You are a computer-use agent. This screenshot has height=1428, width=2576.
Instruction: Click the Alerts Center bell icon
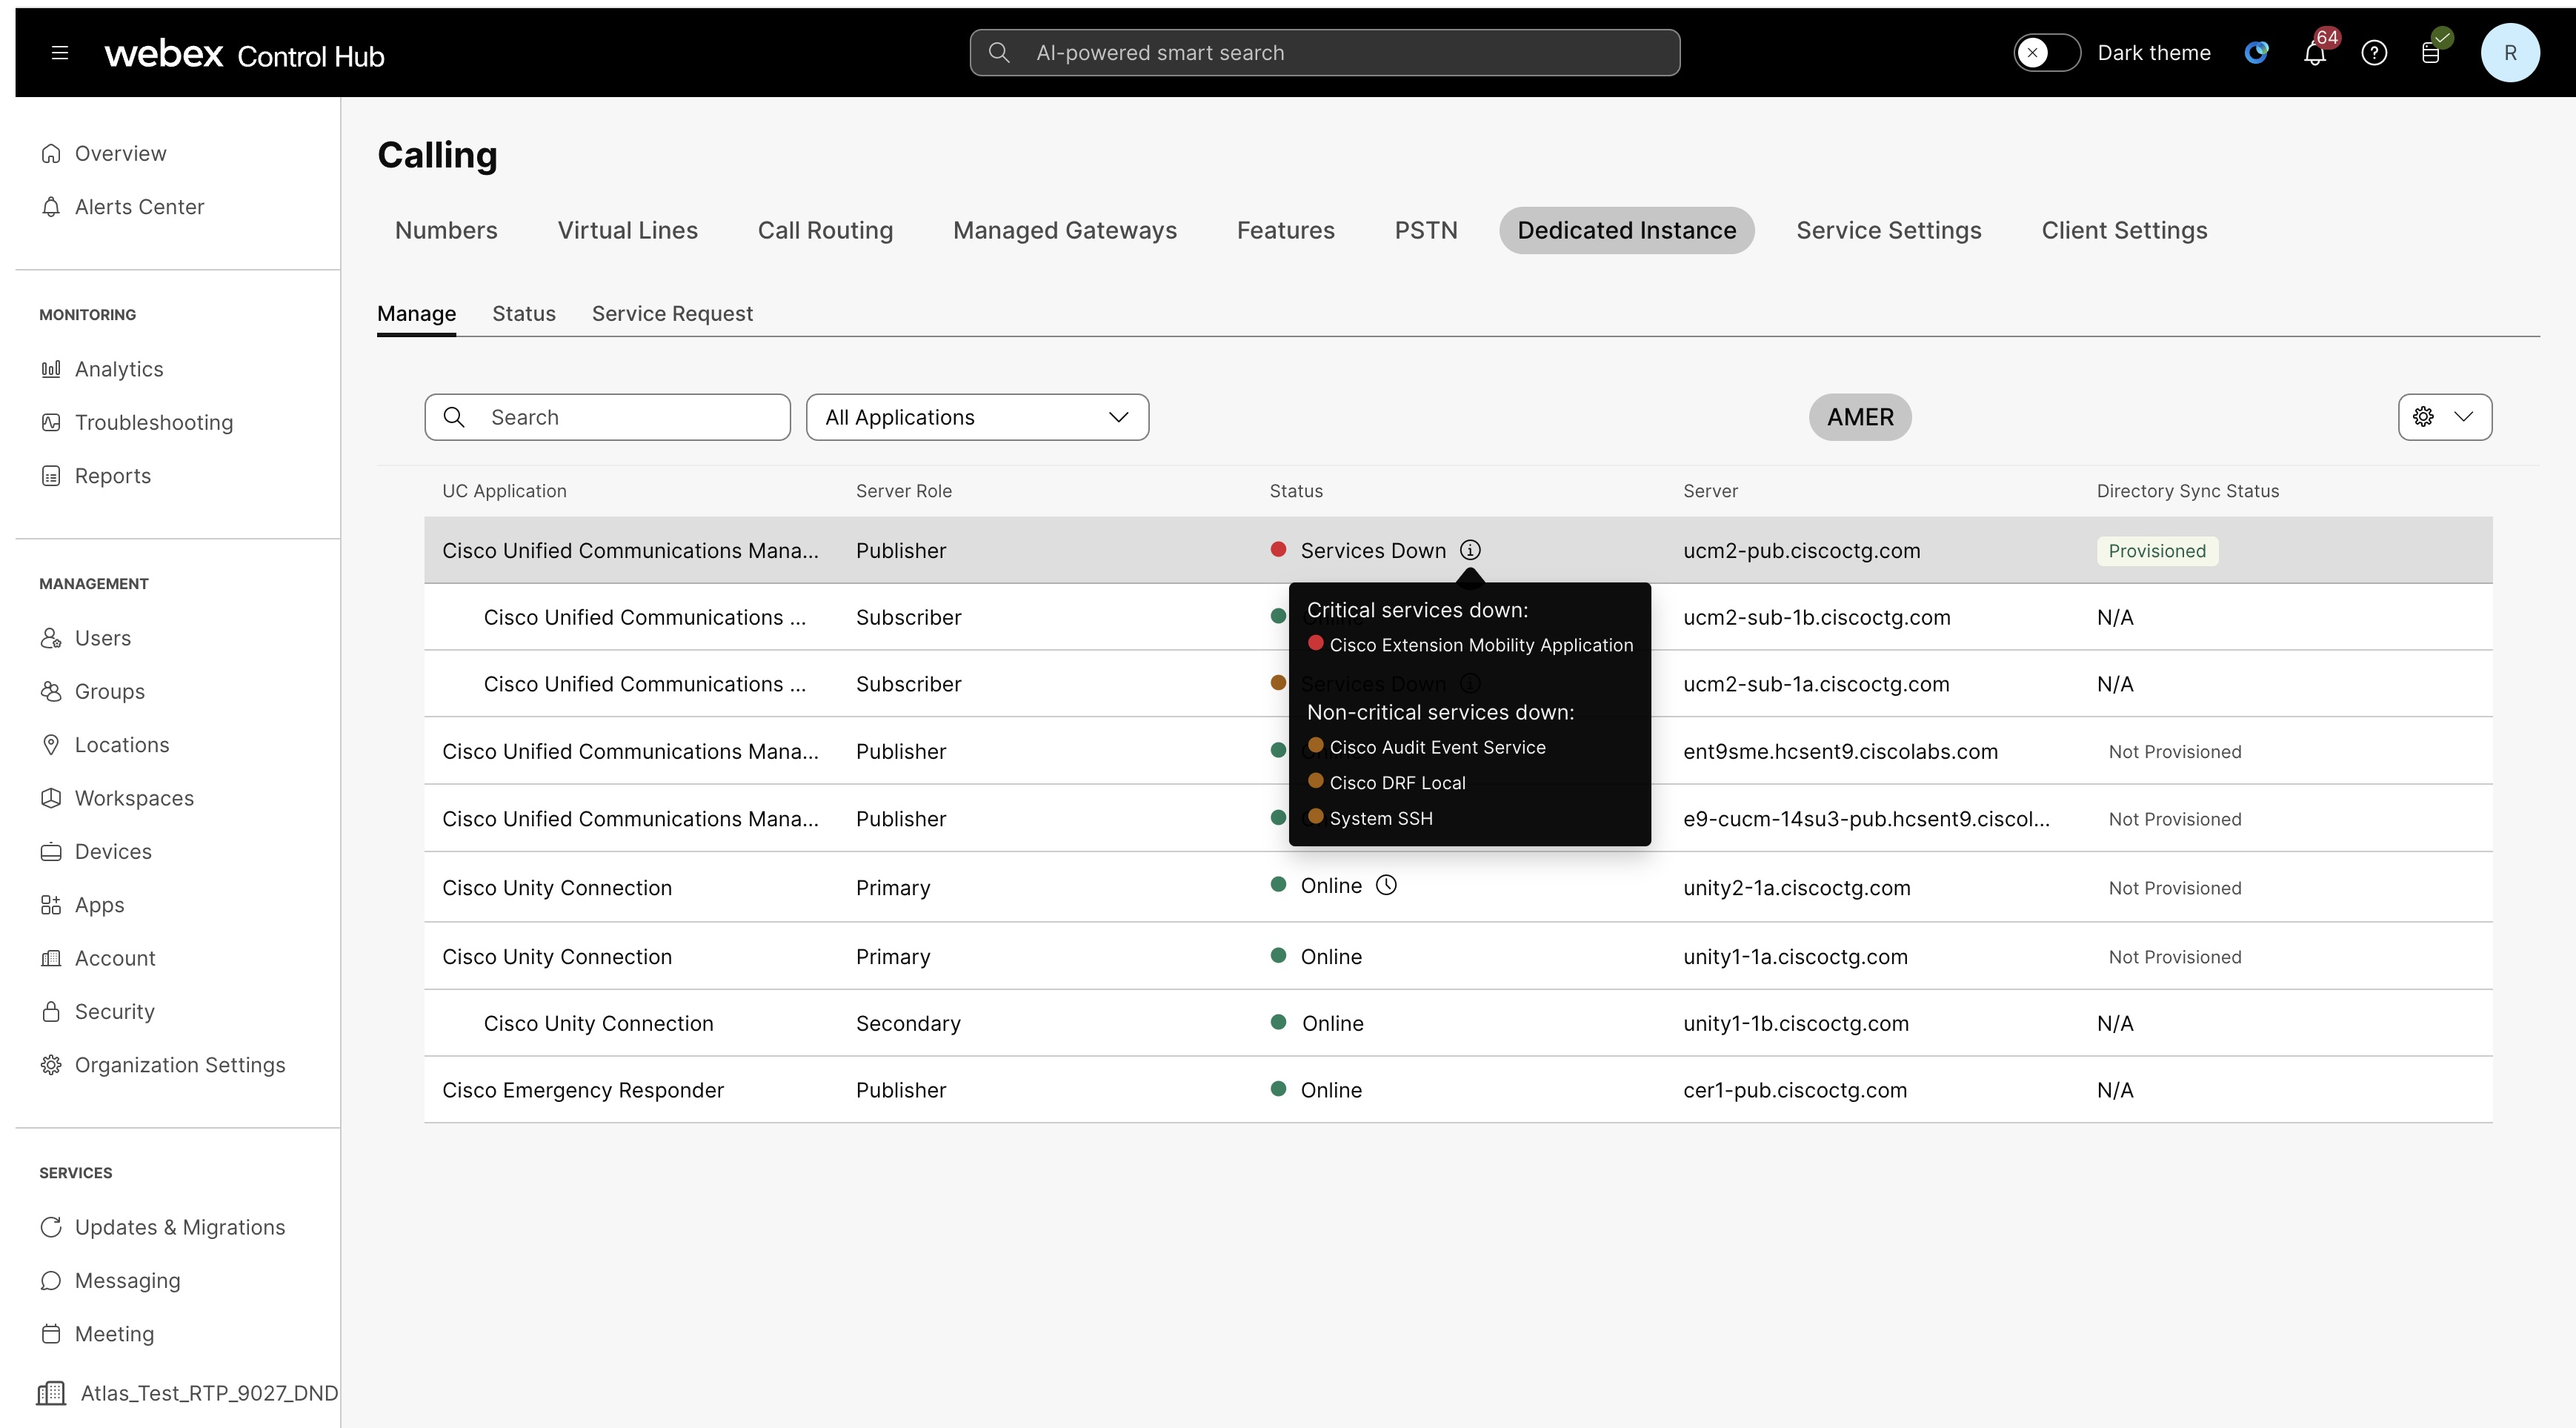51,206
